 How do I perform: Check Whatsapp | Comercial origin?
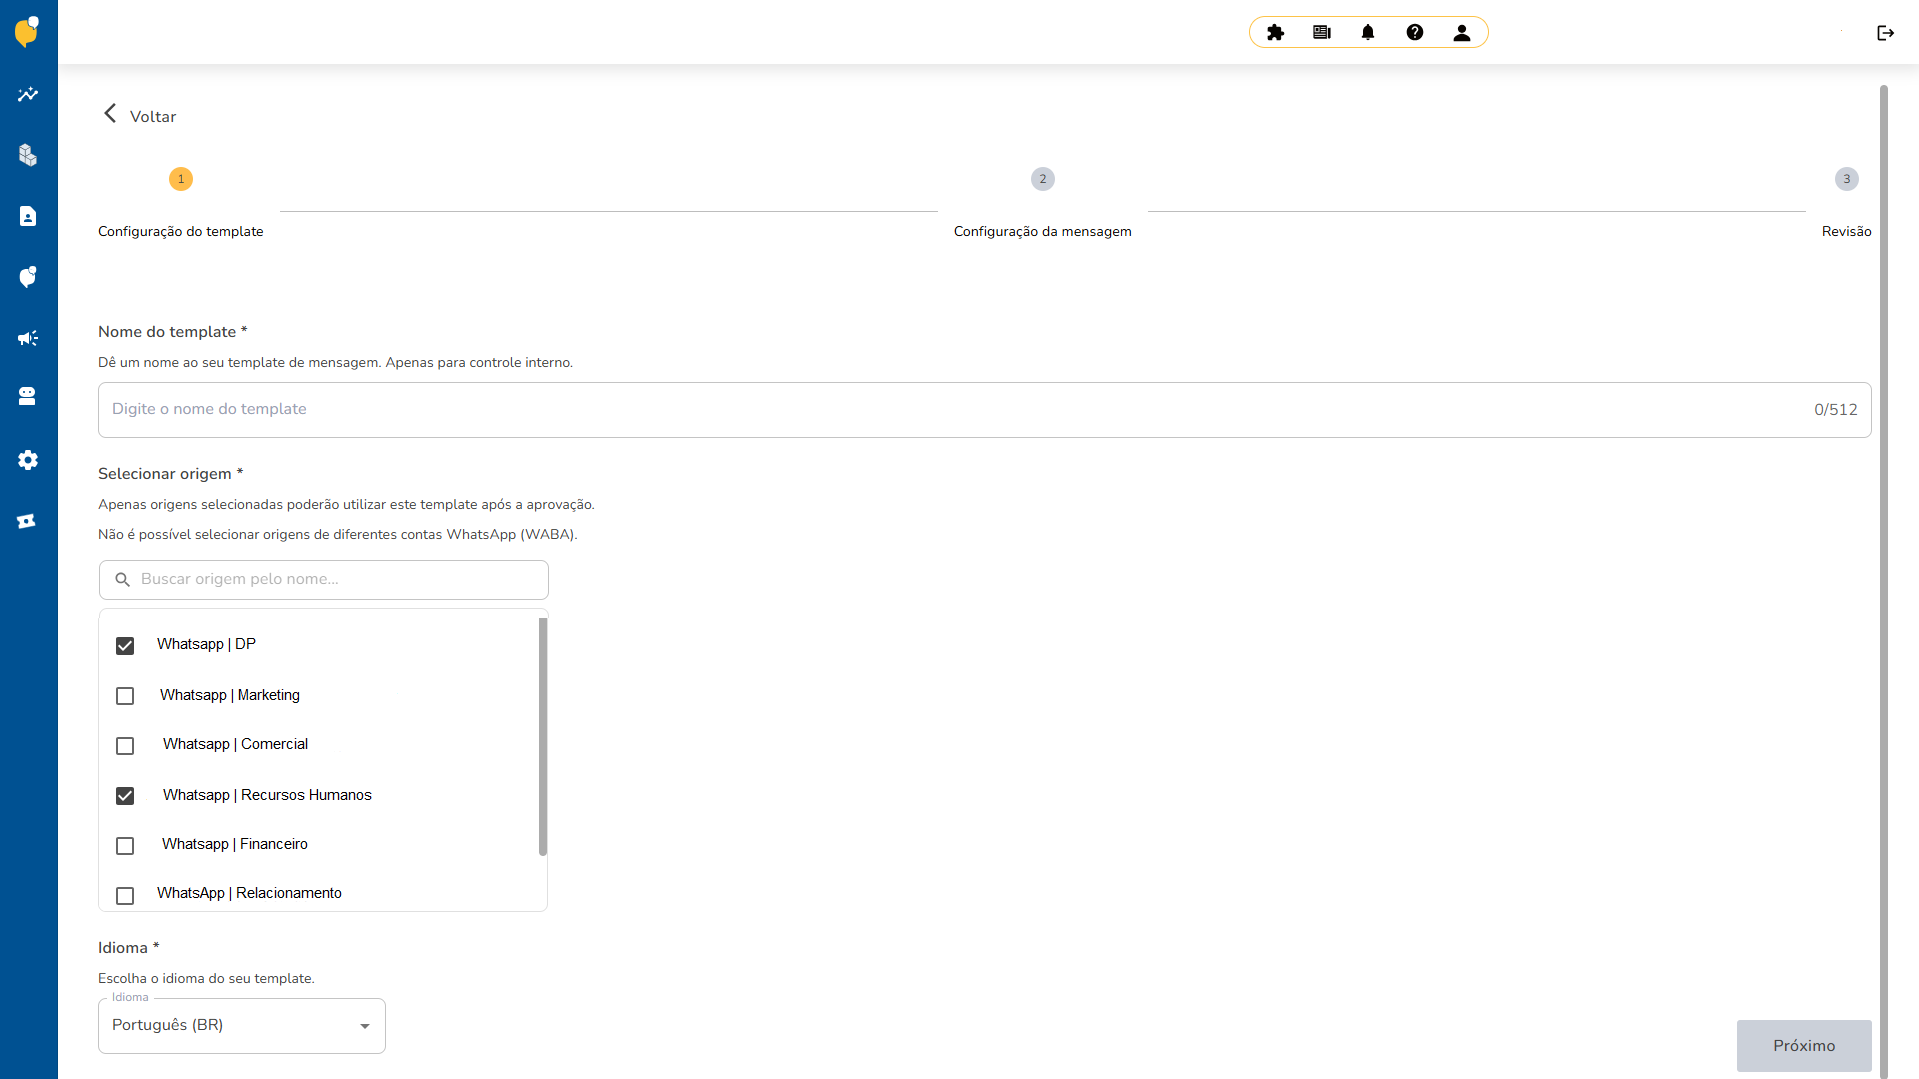tap(125, 746)
